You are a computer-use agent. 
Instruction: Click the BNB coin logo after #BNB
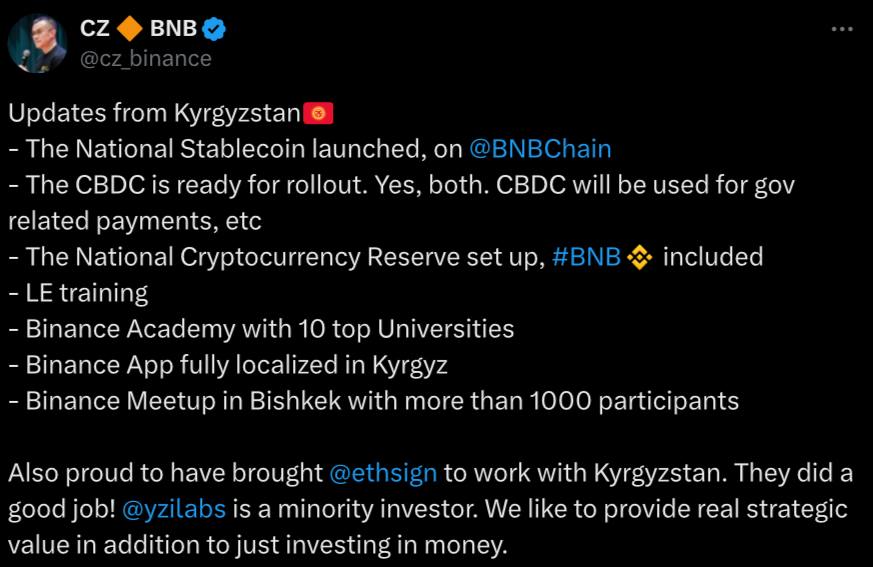tap(640, 258)
